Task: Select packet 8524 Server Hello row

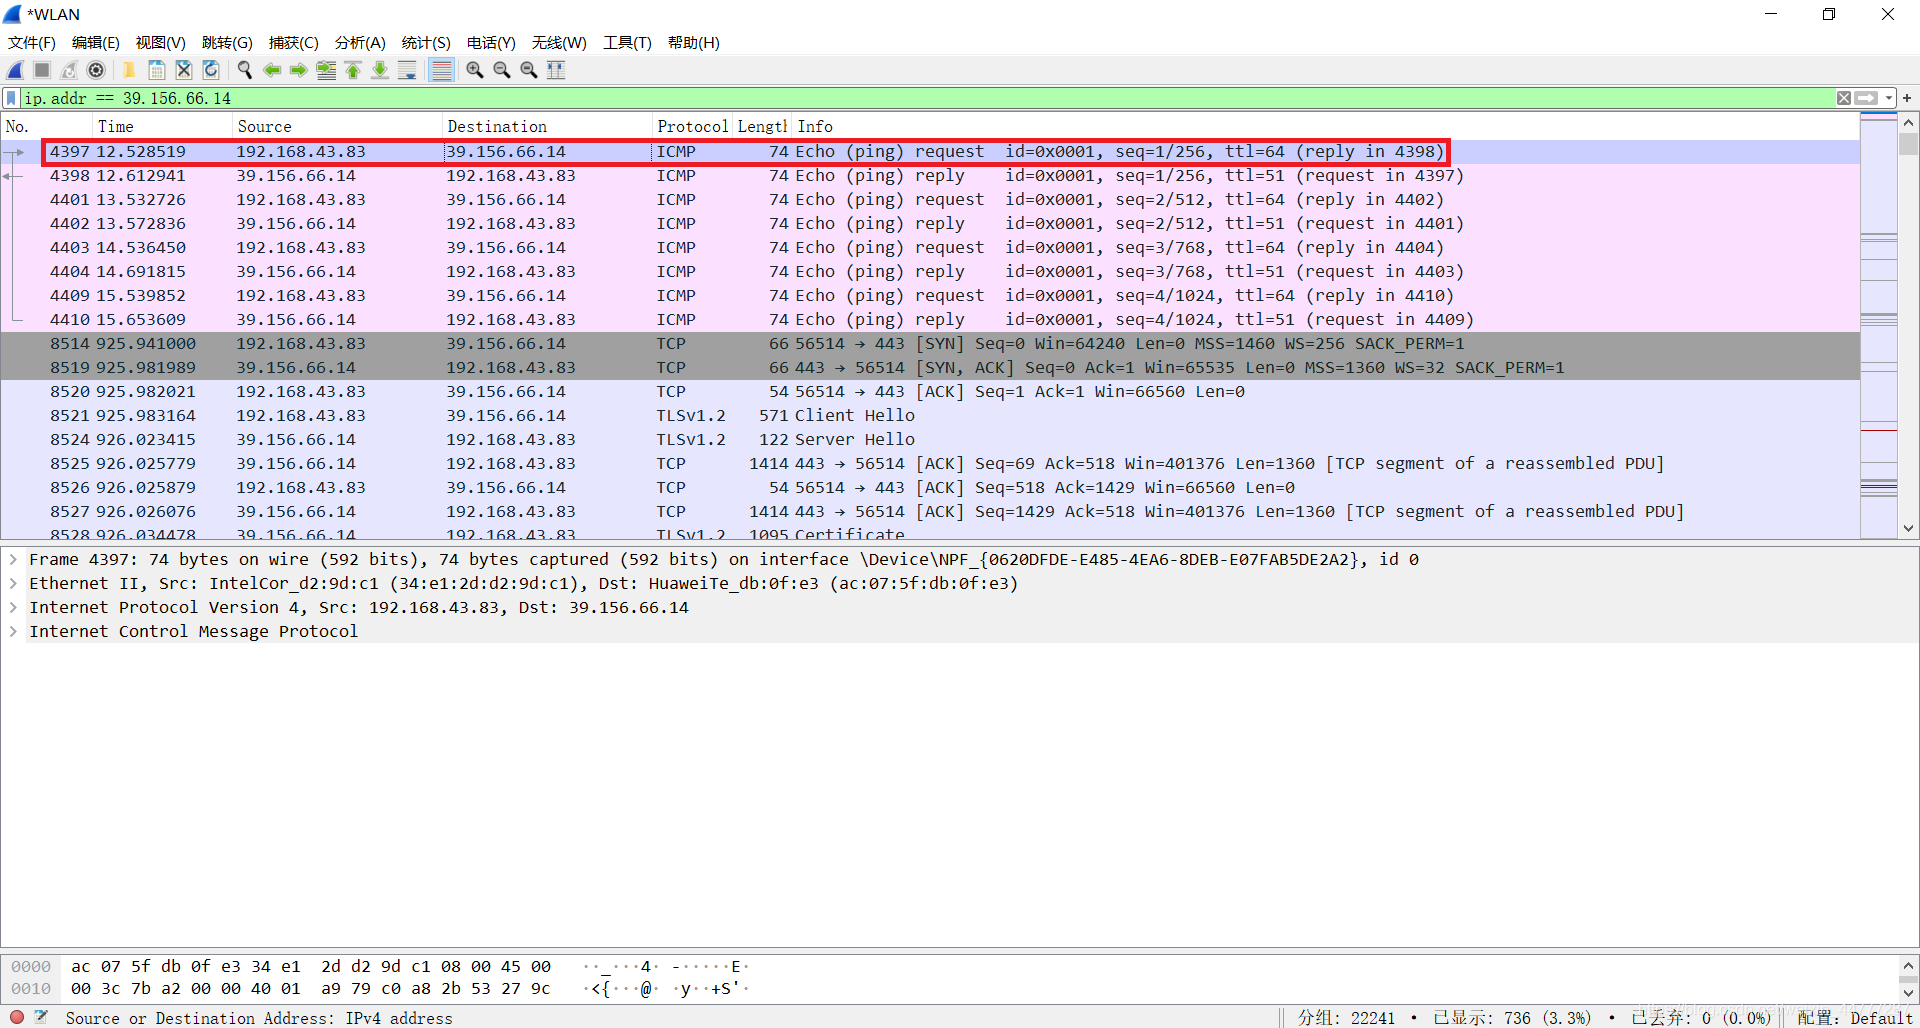Action: 930,440
